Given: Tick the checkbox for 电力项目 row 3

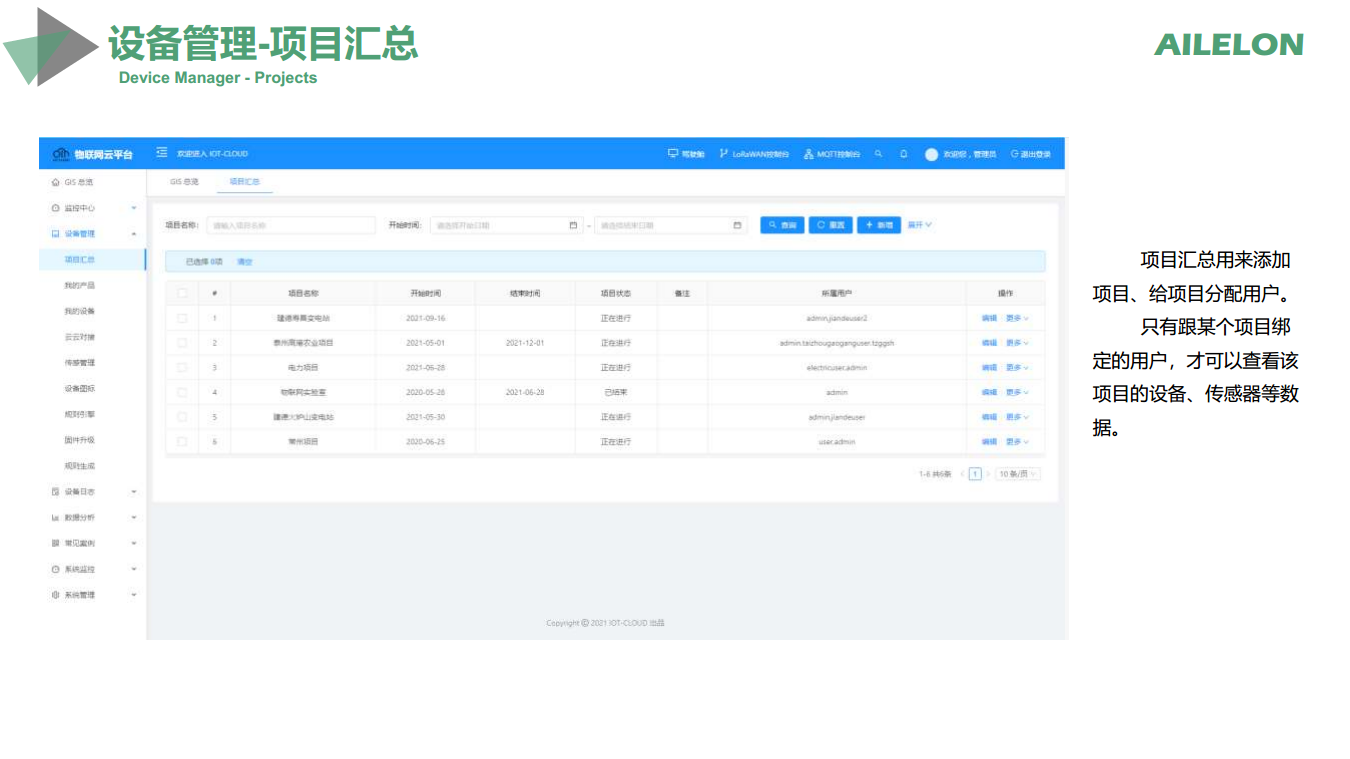Looking at the screenshot, I should click(x=182, y=367).
